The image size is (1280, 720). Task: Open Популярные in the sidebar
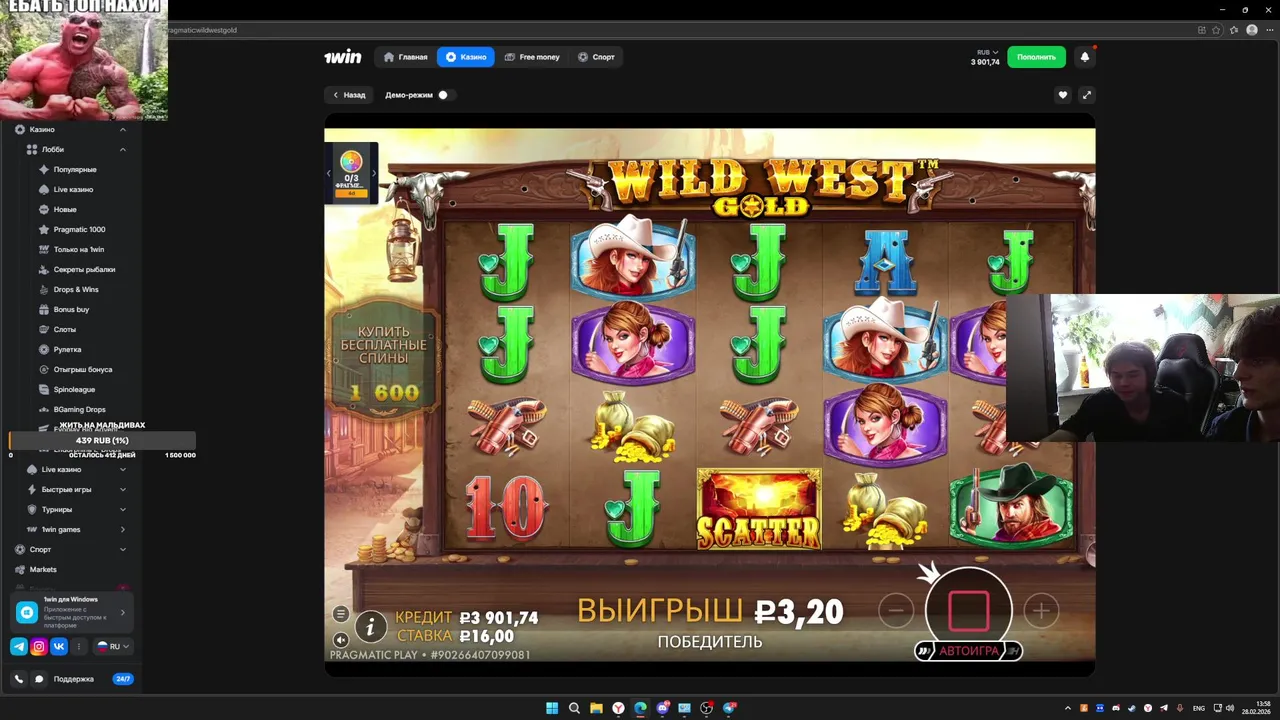click(x=75, y=170)
